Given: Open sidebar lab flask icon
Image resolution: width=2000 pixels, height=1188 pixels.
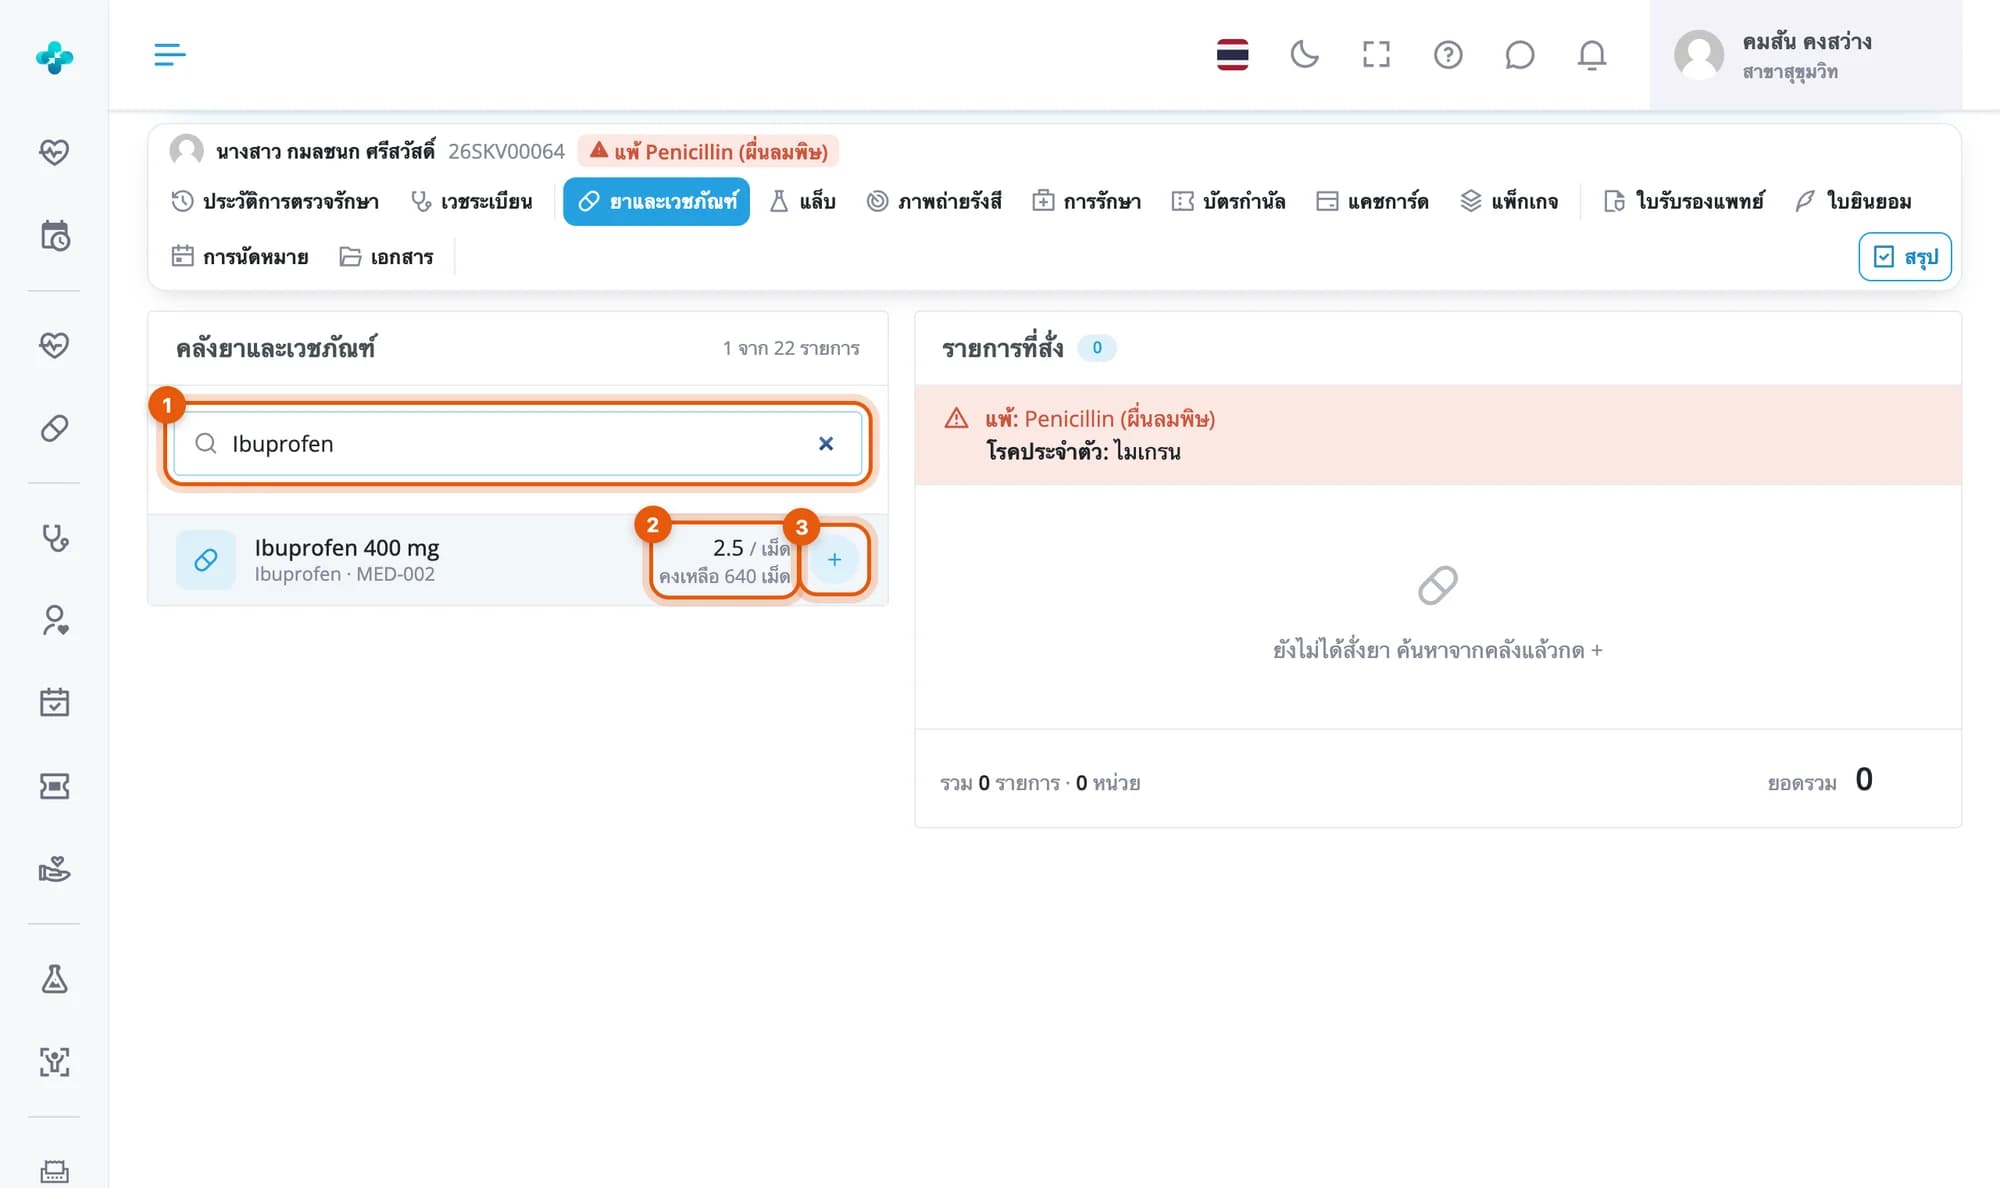Looking at the screenshot, I should [54, 978].
